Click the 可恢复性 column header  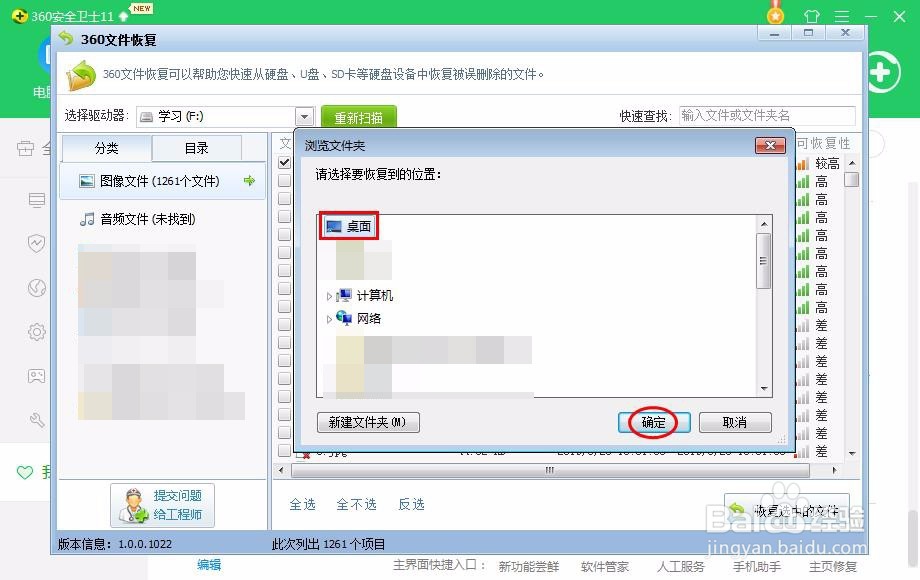point(823,143)
